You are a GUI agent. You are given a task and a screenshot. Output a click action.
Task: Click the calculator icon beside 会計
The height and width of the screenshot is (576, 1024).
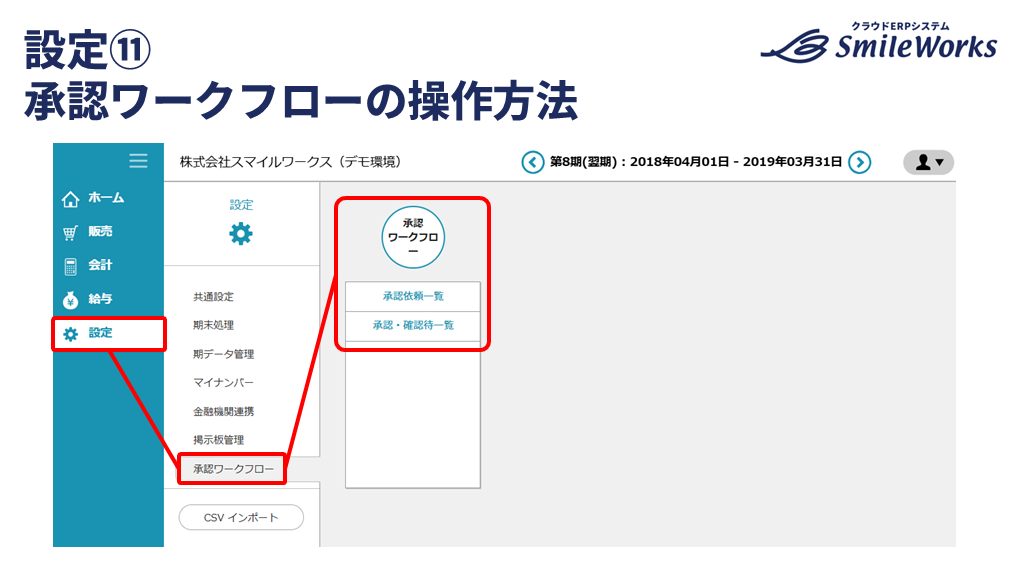[x=71, y=266]
